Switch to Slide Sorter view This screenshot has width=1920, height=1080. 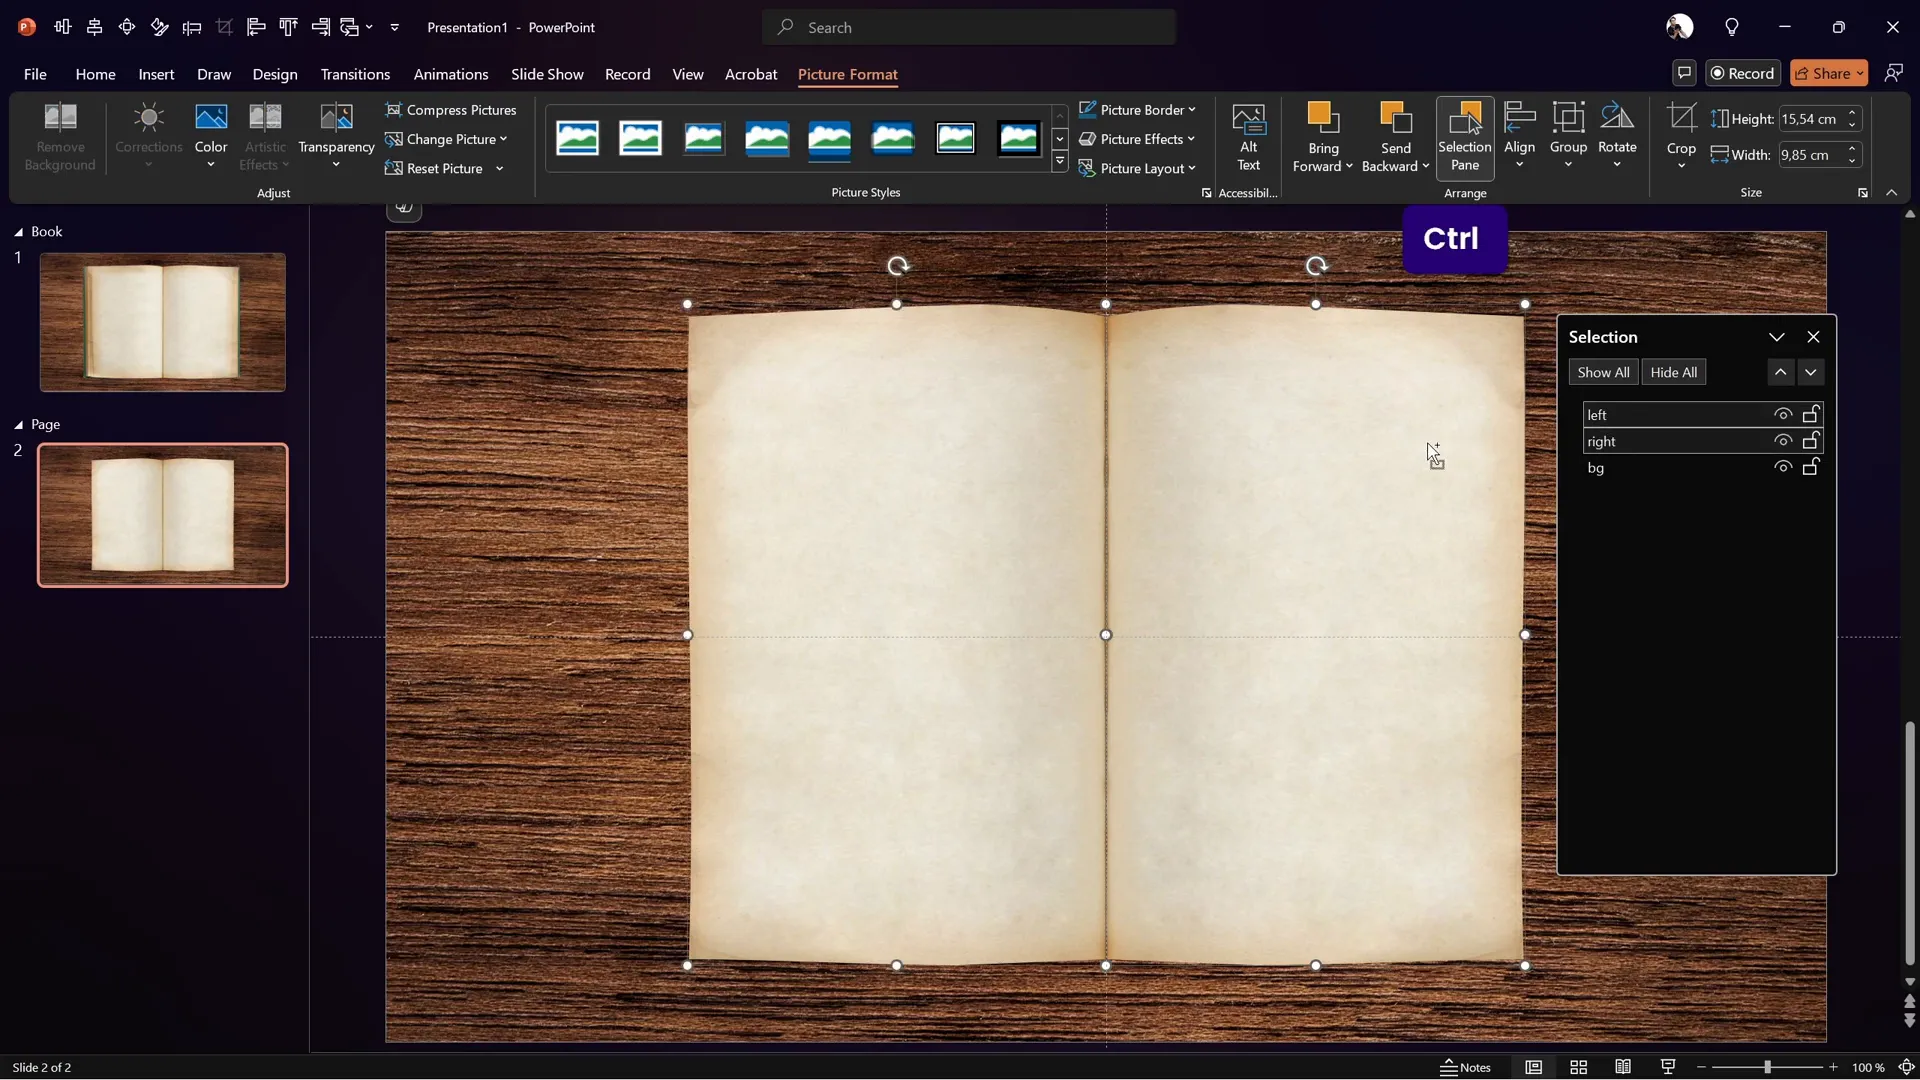[1578, 1067]
